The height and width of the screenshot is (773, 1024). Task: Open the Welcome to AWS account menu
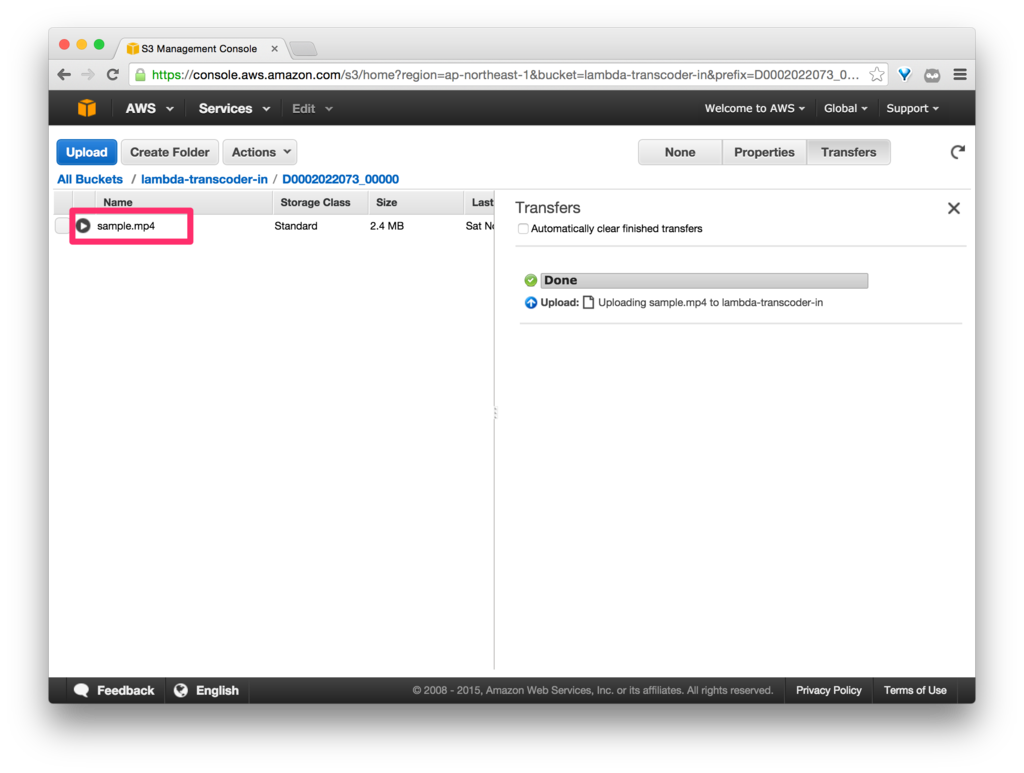(754, 108)
